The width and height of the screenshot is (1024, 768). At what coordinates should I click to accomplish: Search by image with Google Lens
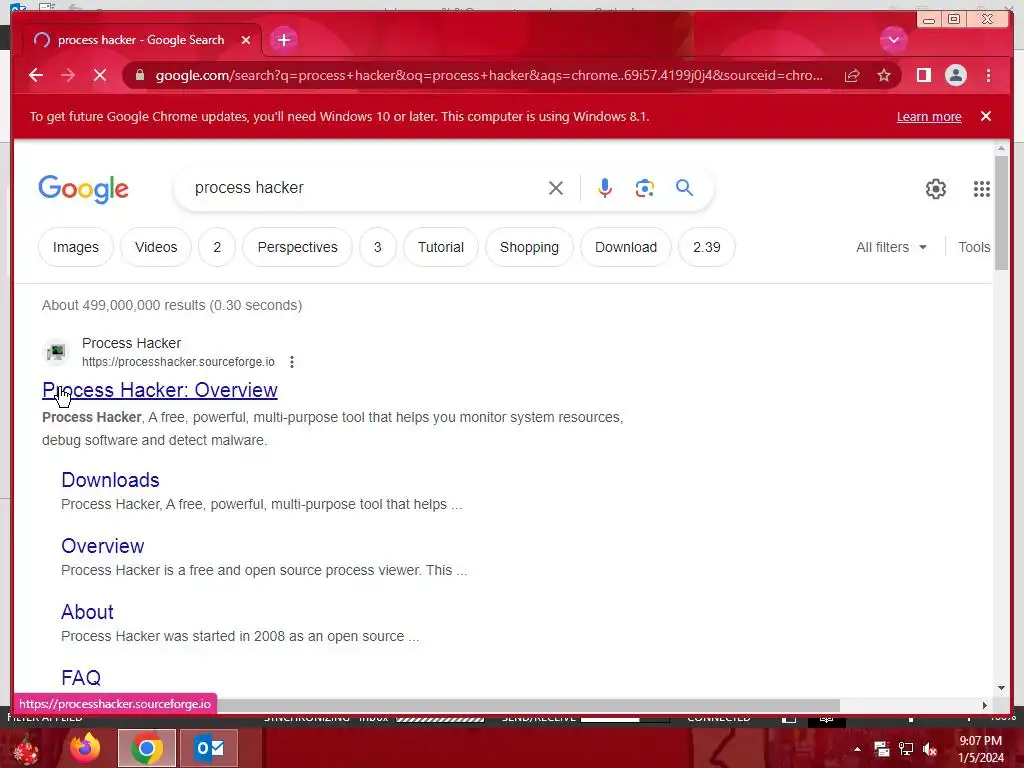tap(645, 188)
